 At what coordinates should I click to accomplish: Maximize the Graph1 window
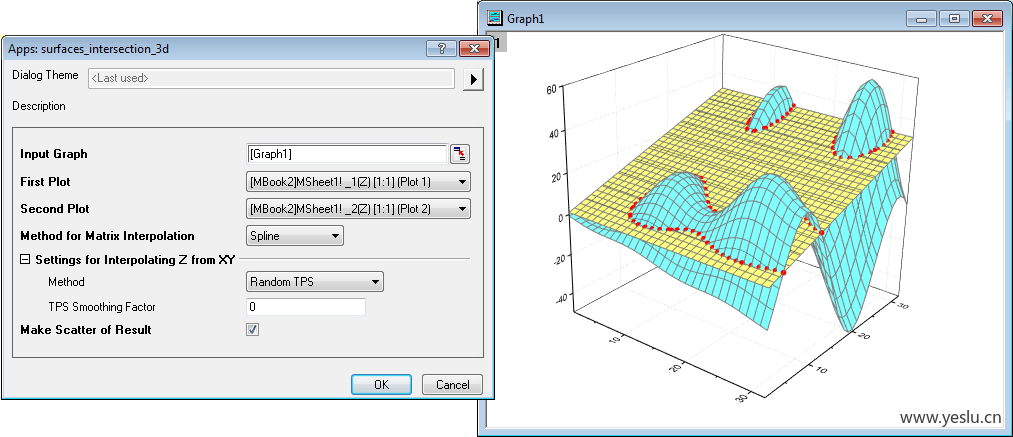(x=953, y=19)
